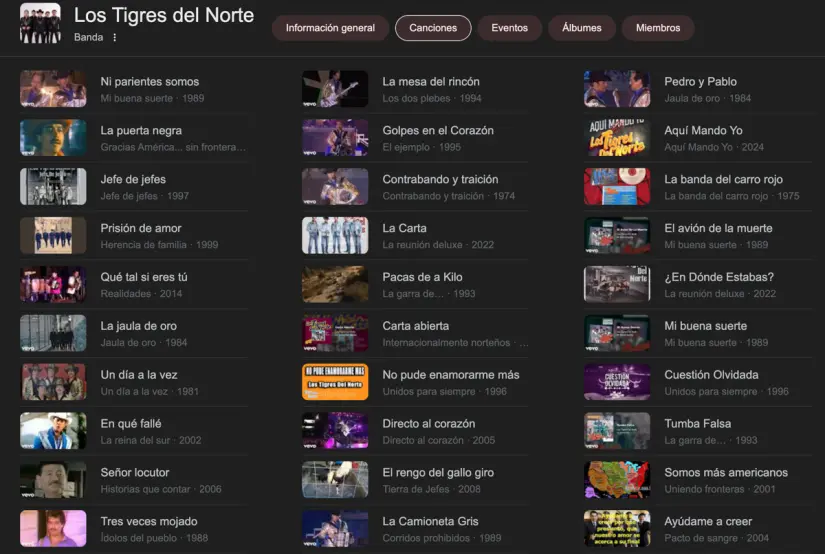Click the subtitle Uniendo fronteras · 2001
Viewport: 825px width, 554px height.
tap(720, 489)
